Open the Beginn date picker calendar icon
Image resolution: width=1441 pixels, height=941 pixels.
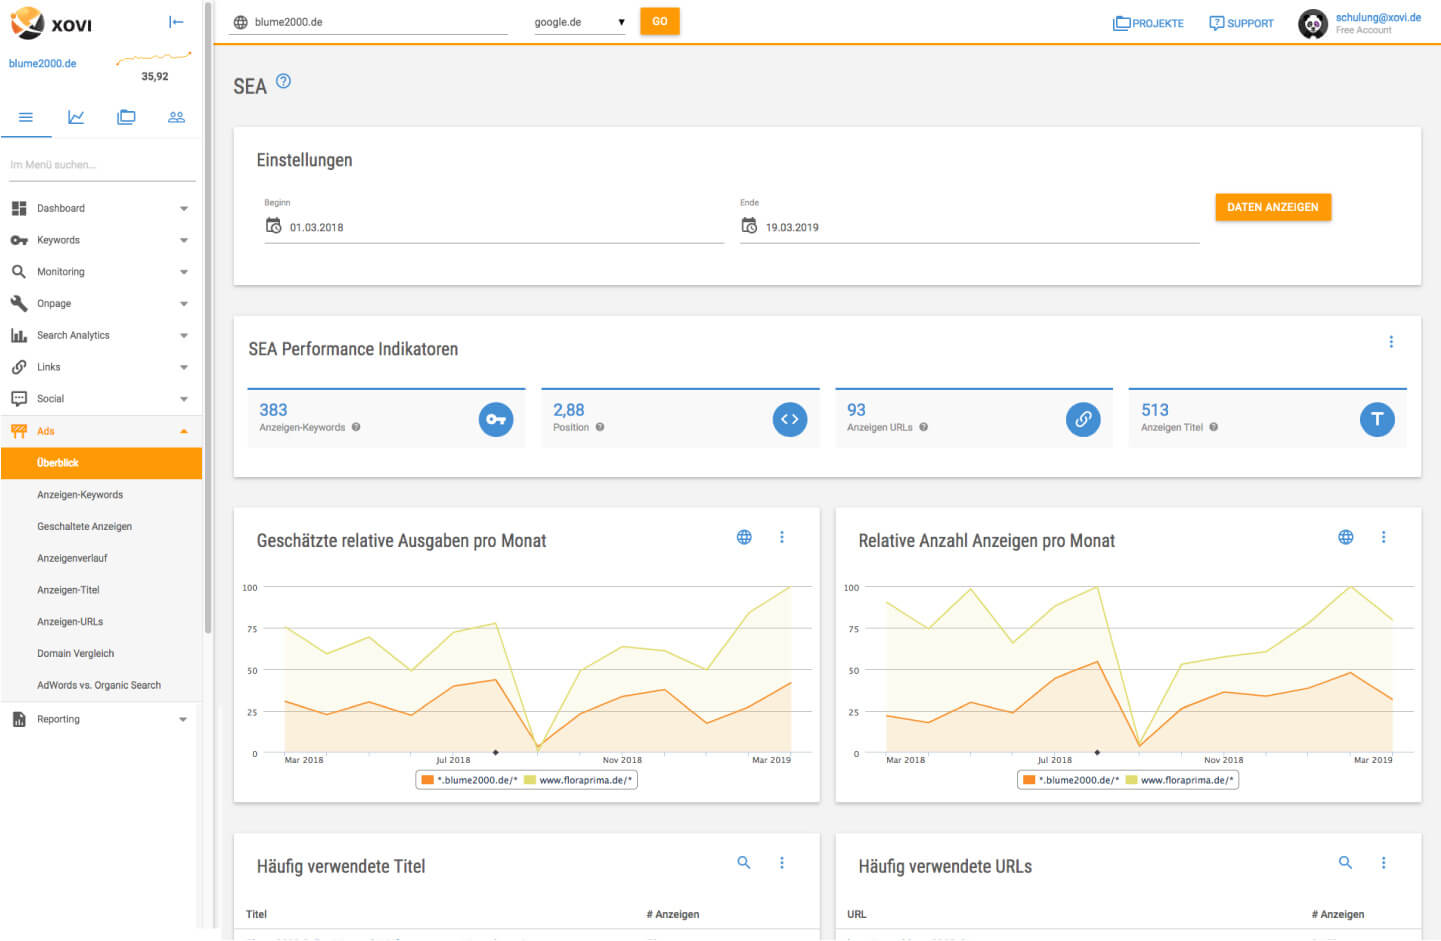click(273, 226)
